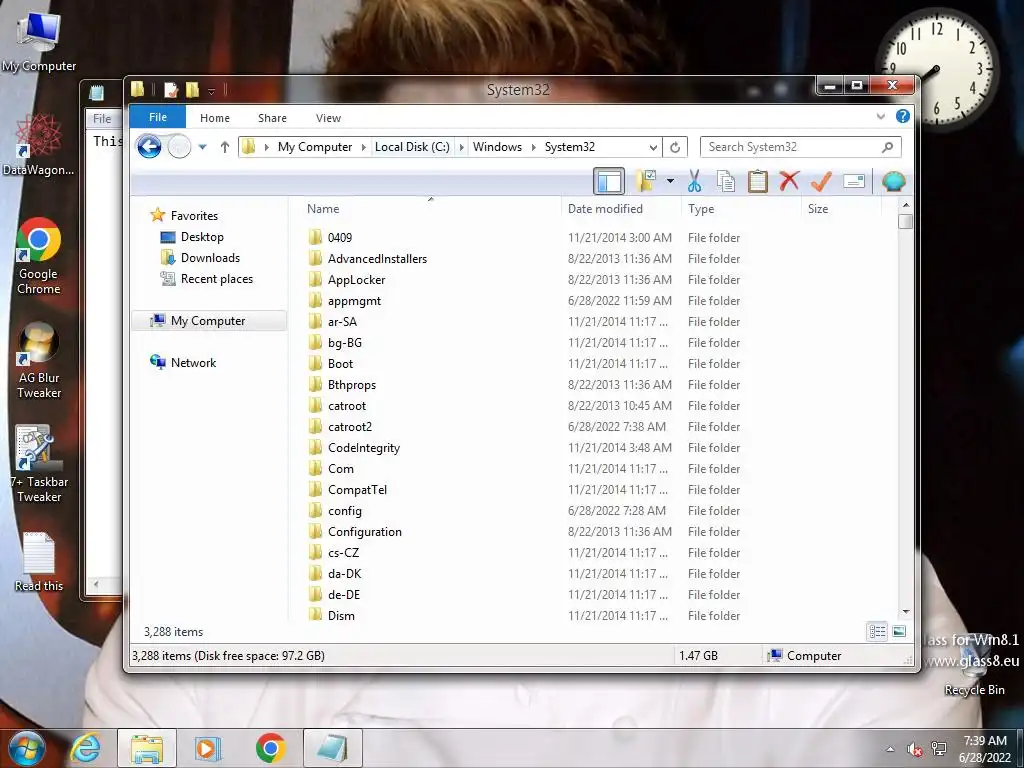The height and width of the screenshot is (768, 1024).
Task: Open Internet Explorer from taskbar
Action: [86, 748]
